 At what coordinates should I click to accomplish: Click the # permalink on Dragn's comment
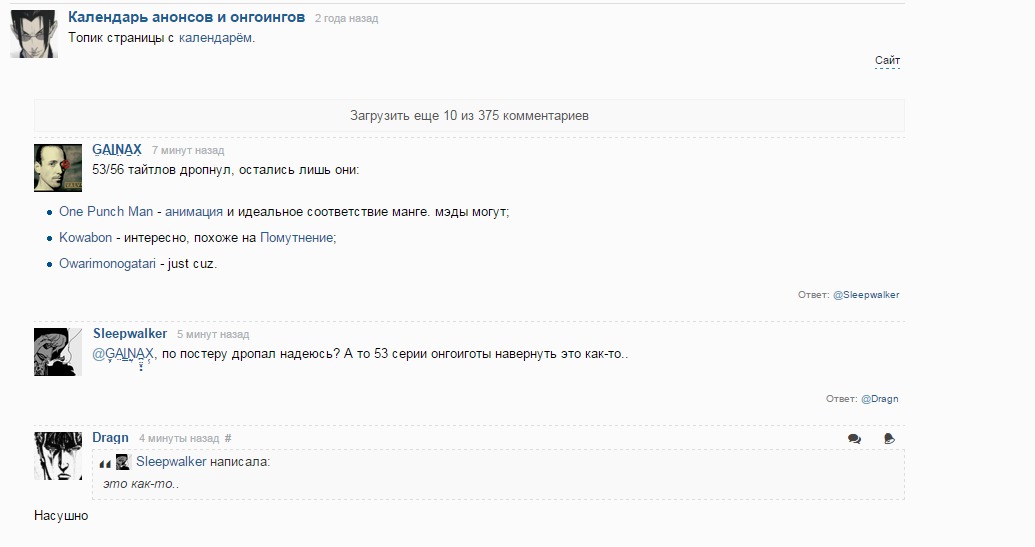click(x=228, y=438)
